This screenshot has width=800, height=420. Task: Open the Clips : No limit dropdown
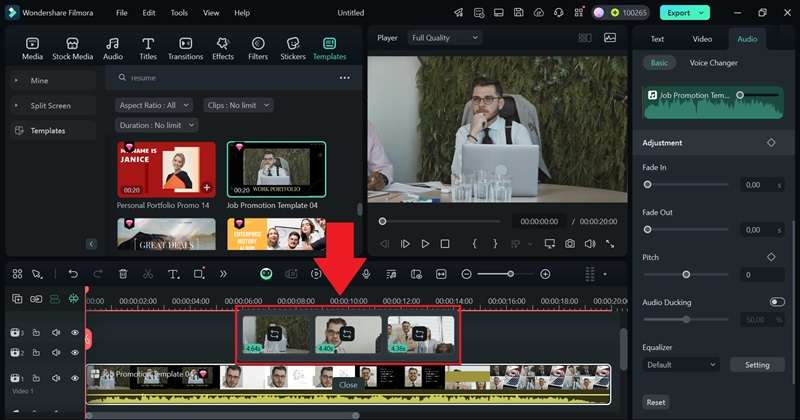pyautogui.click(x=238, y=105)
